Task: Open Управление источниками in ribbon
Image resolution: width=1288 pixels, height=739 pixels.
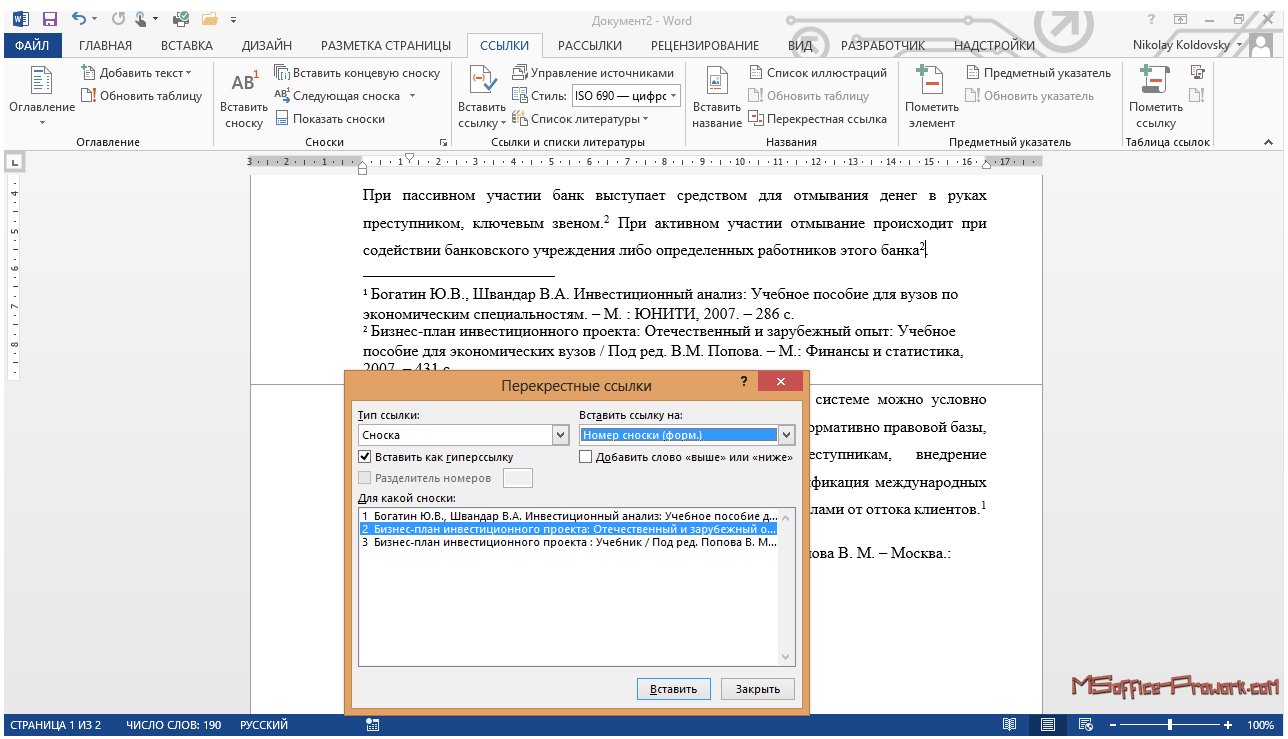Action: [x=593, y=73]
